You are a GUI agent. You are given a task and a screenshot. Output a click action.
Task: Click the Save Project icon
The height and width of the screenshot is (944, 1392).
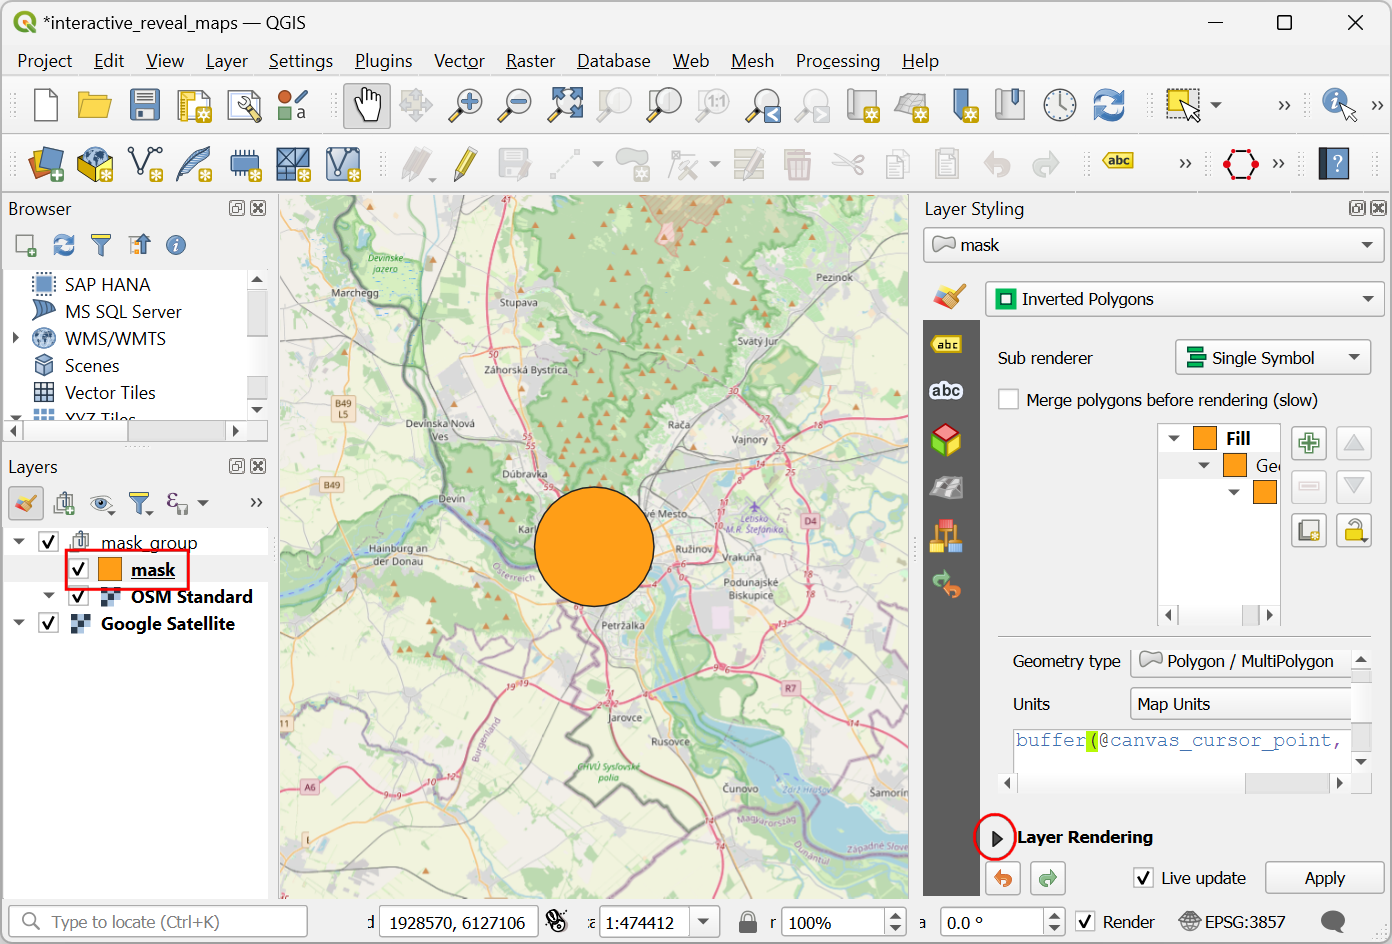145,105
